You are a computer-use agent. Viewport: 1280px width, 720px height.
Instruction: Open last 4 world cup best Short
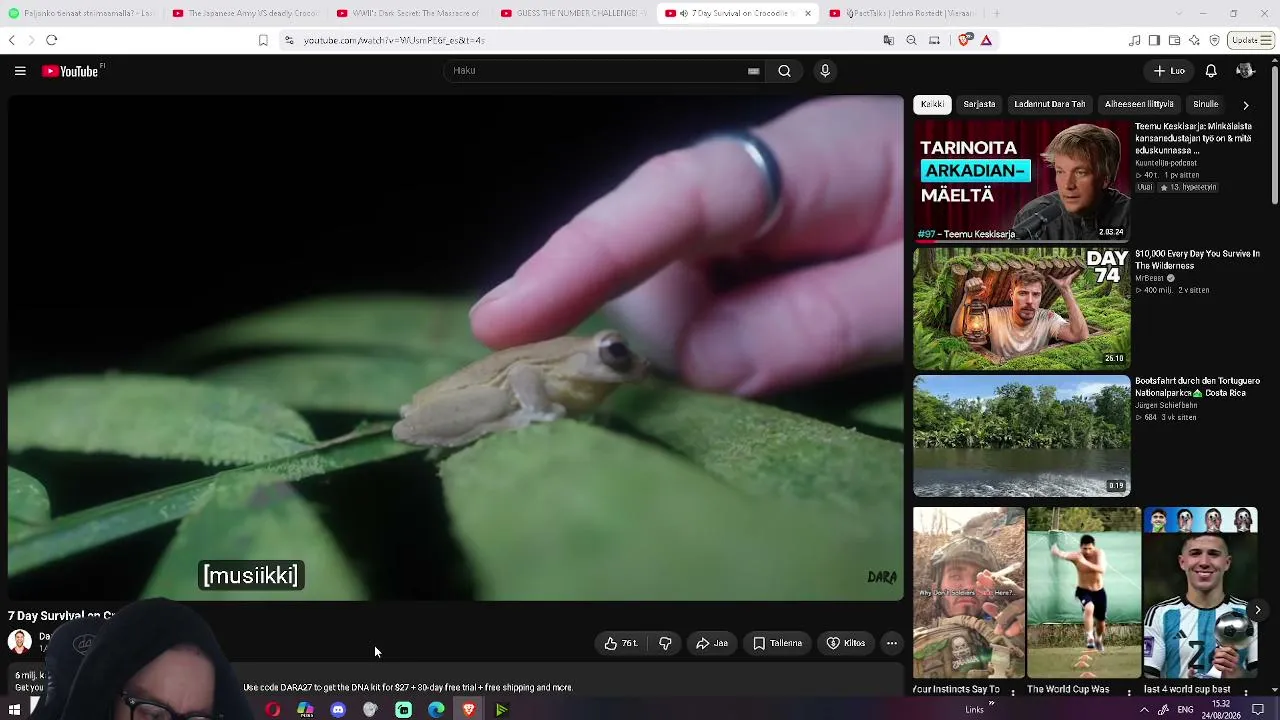(x=1200, y=593)
